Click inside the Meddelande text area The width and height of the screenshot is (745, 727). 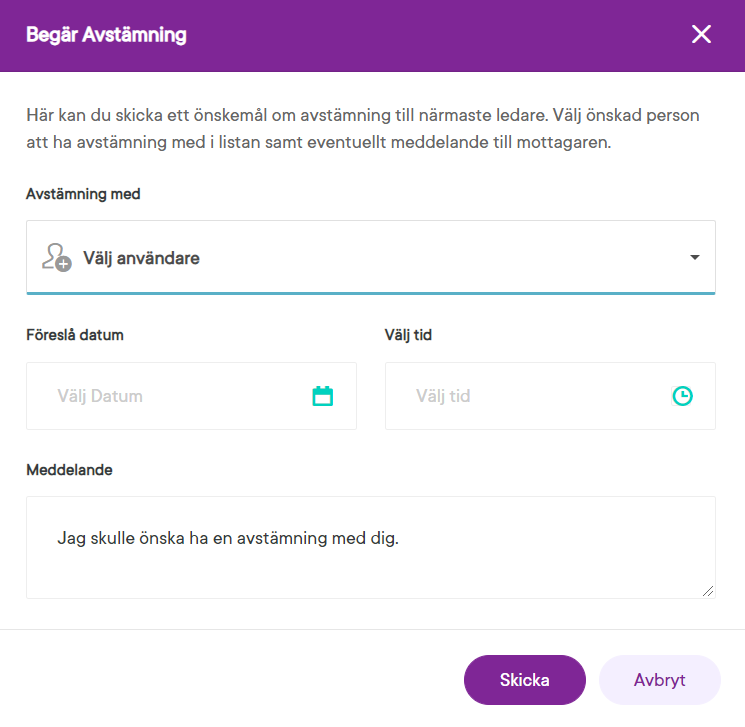point(370,565)
